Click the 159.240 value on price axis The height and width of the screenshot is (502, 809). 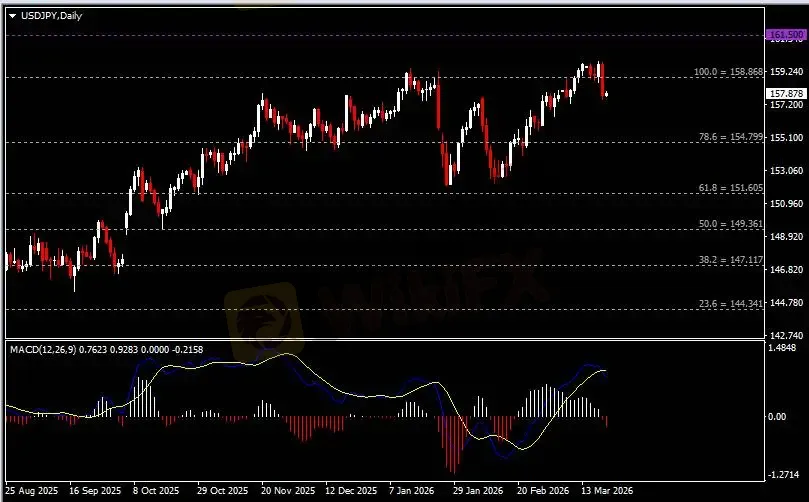click(x=785, y=71)
